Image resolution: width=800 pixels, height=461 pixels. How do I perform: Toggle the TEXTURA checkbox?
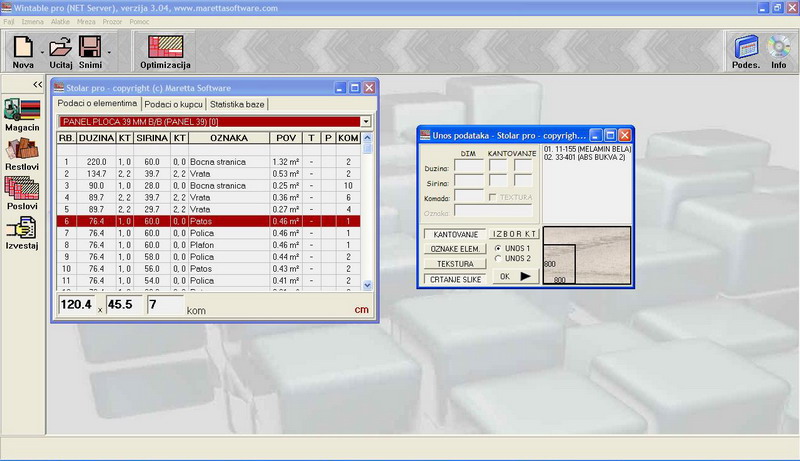click(491, 197)
